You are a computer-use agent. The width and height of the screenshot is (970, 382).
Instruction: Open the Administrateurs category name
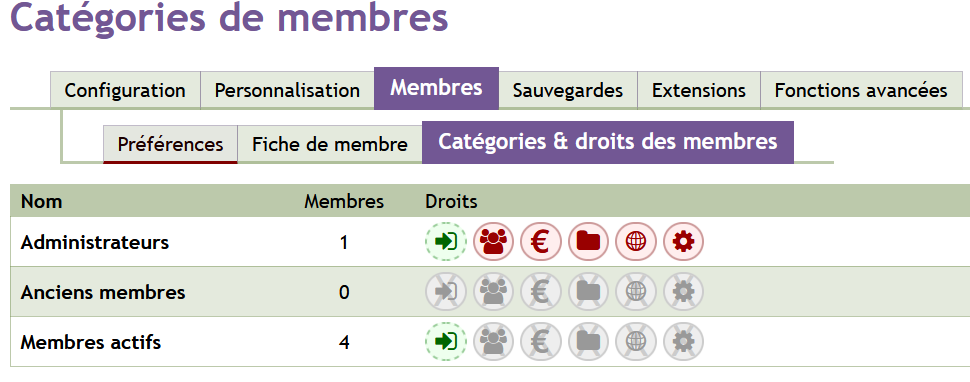click(95, 242)
